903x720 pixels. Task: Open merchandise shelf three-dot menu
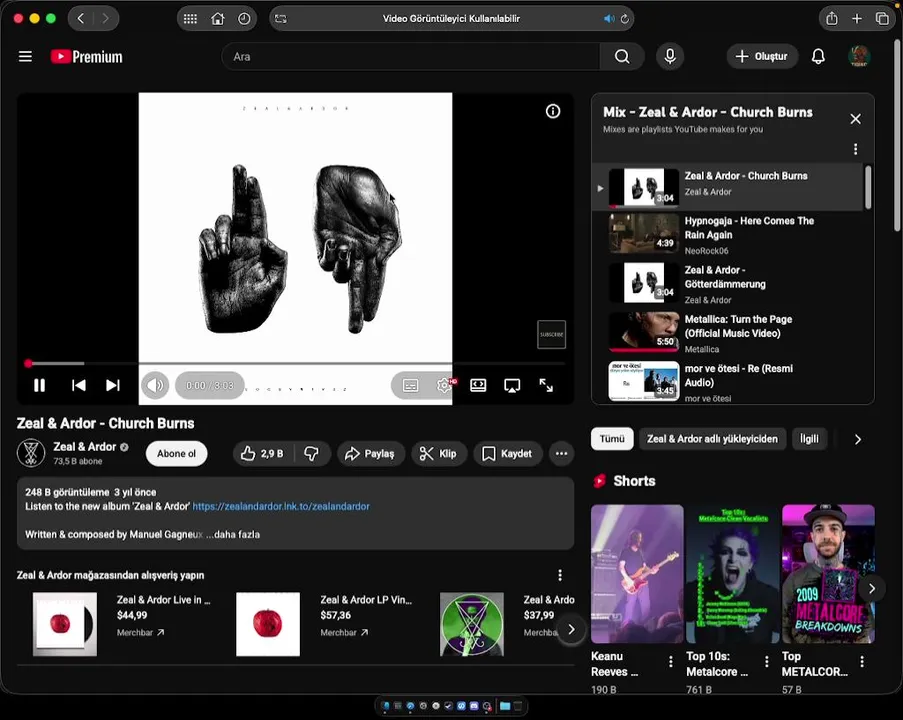[559, 575]
